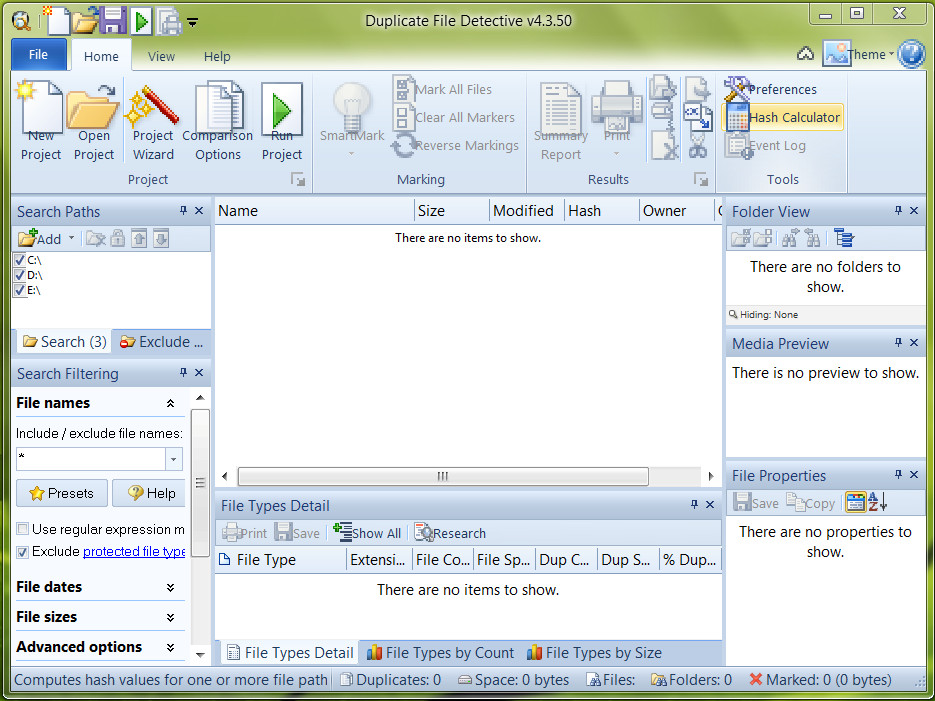Select the Exclude paths tab
The width and height of the screenshot is (935, 701).
[x=161, y=342]
